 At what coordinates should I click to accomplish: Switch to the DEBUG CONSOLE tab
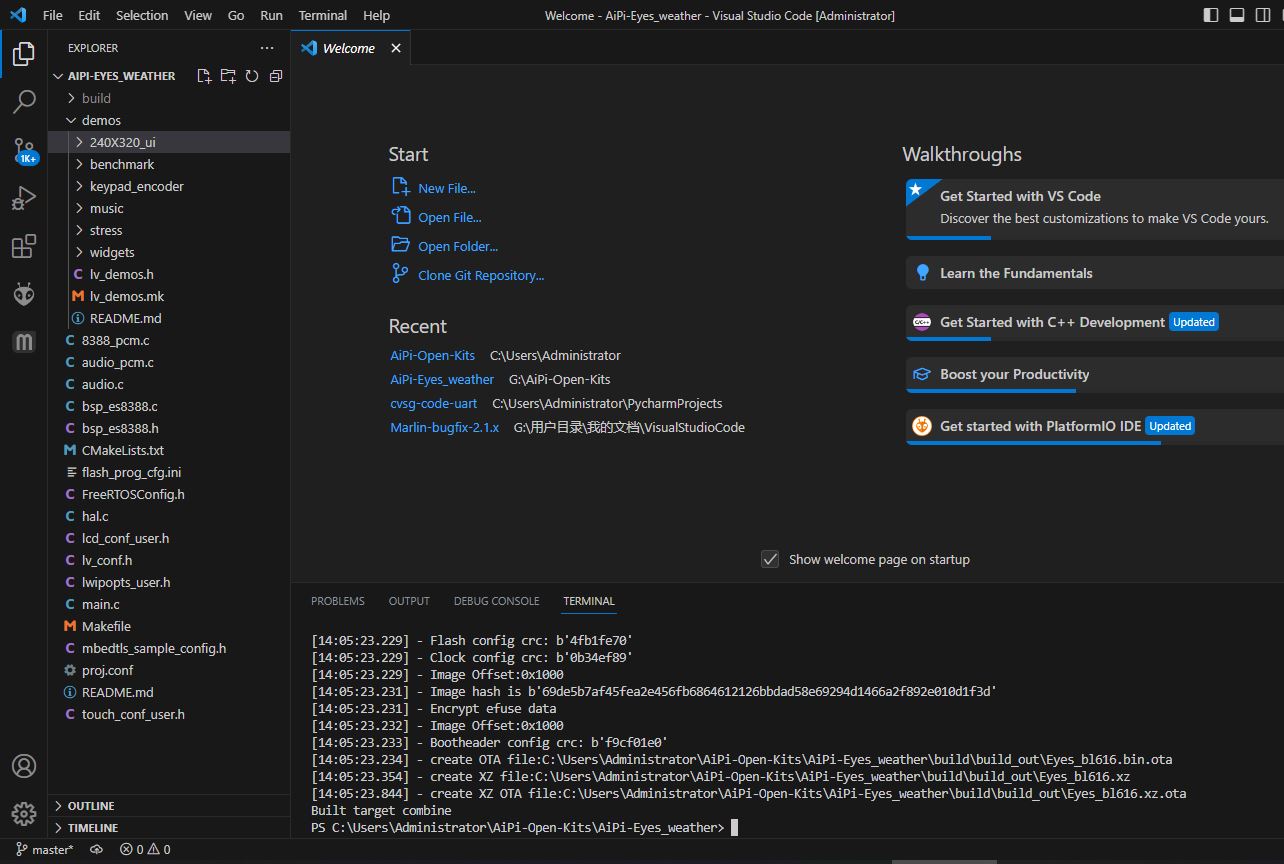(x=496, y=601)
